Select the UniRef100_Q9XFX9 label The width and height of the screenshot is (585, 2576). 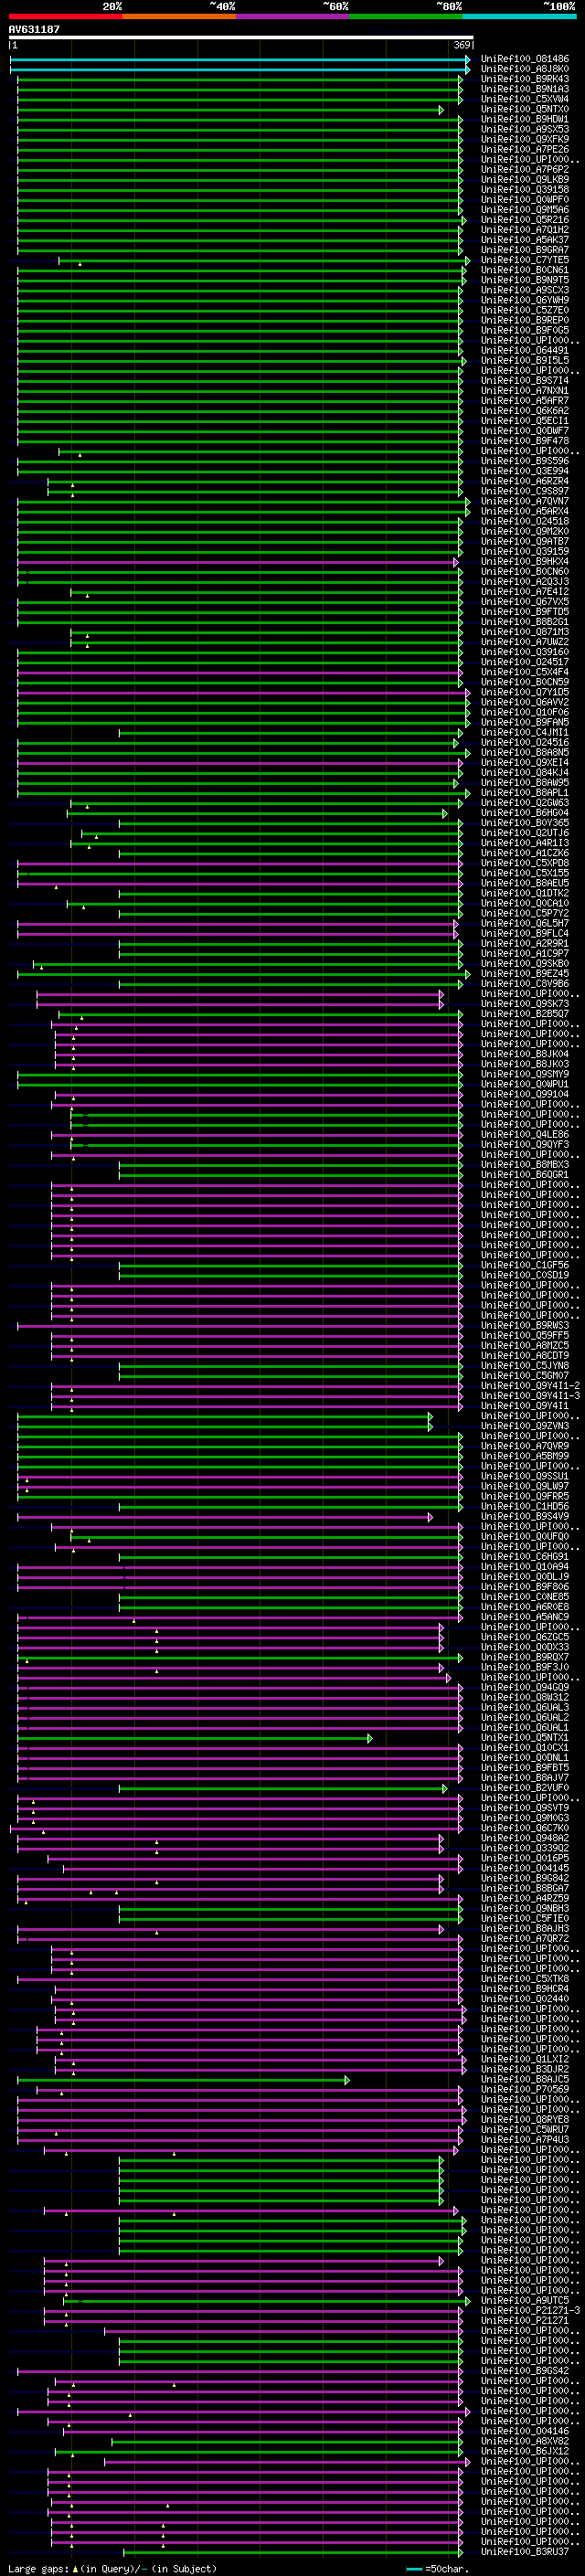click(x=525, y=139)
